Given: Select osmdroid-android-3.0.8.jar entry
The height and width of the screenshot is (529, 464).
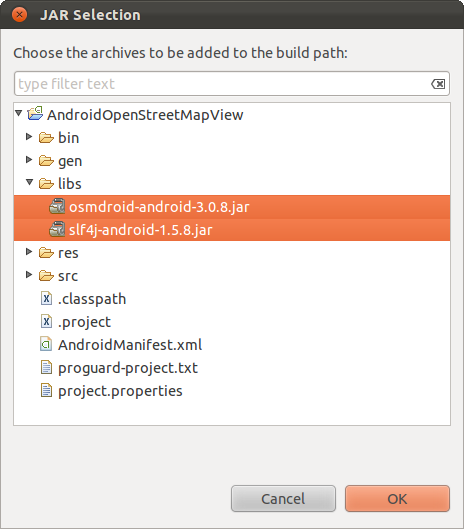Looking at the screenshot, I should click(x=232, y=206).
